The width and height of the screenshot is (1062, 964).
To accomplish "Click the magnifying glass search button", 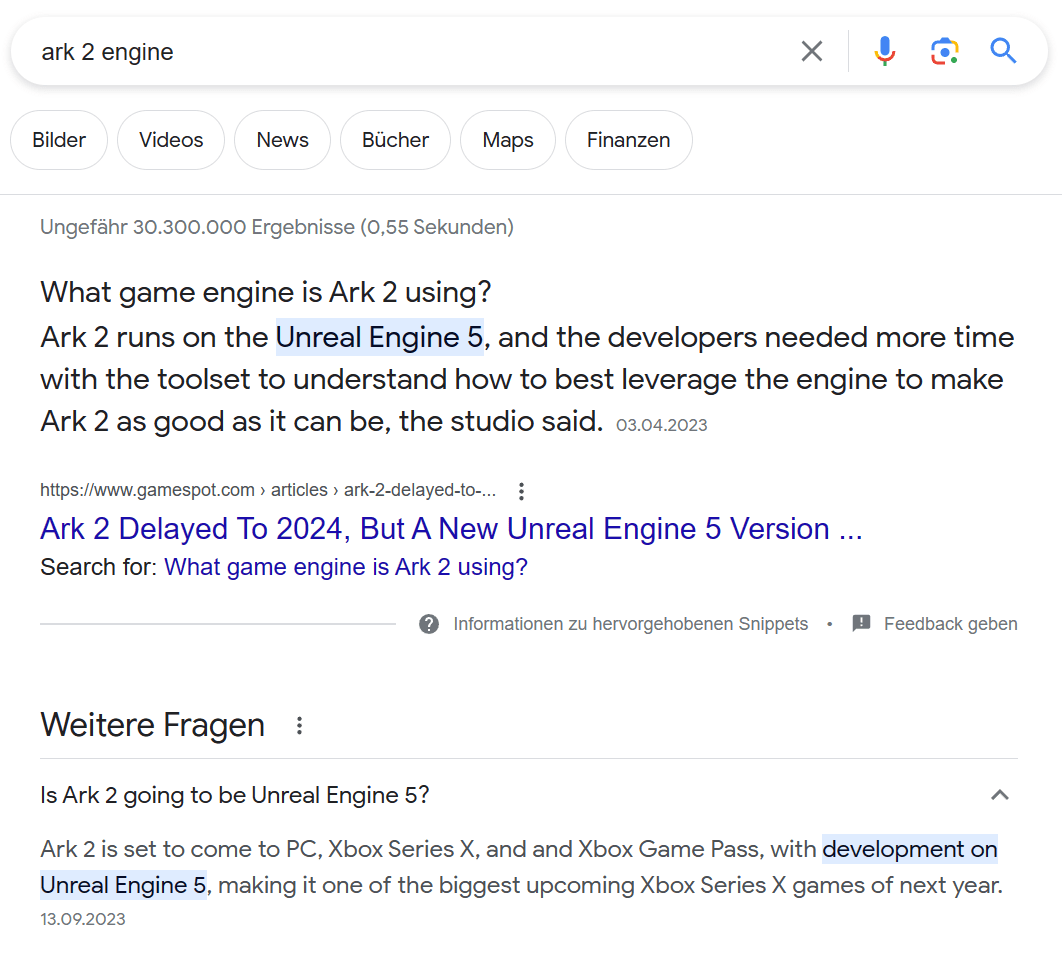I will (1003, 51).
